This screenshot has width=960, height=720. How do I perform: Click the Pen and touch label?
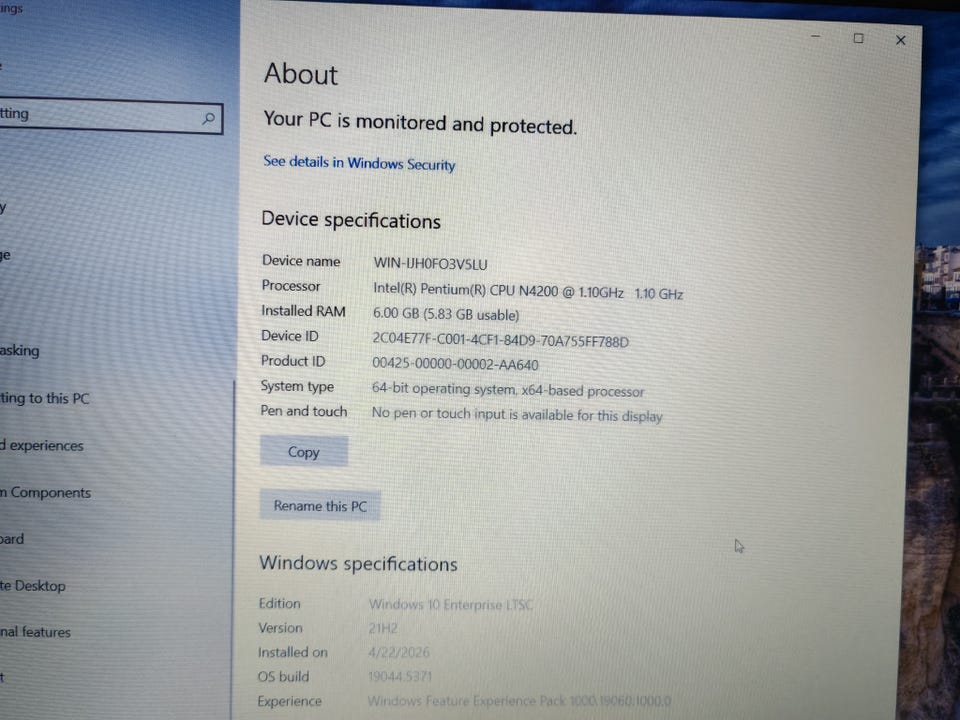pos(304,411)
